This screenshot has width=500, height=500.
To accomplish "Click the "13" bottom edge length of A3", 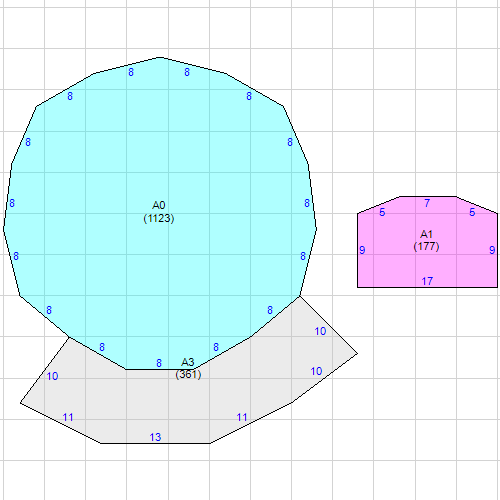I will (x=155, y=437).
